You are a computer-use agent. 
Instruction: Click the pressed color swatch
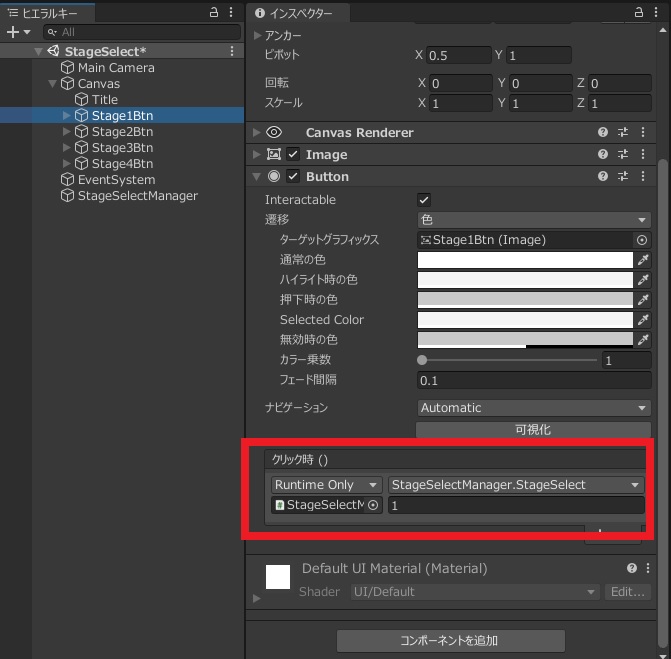coord(525,300)
